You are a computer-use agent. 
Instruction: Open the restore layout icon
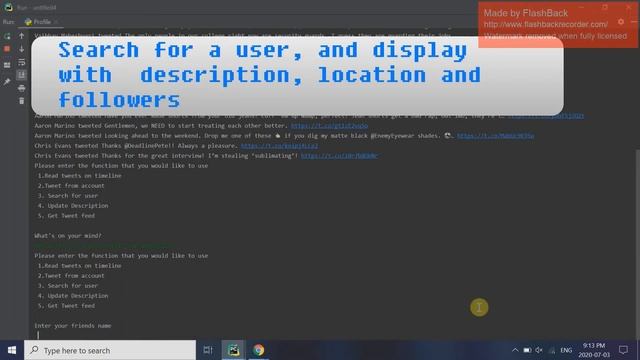click(x=7, y=65)
